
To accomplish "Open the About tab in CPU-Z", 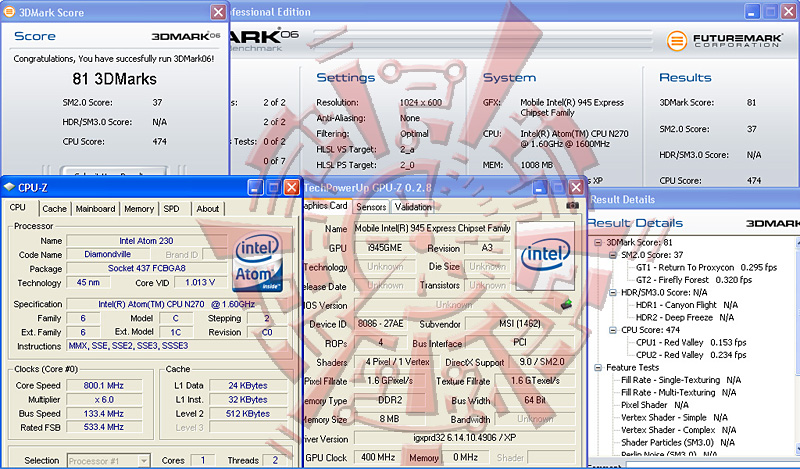I will pyautogui.click(x=208, y=209).
